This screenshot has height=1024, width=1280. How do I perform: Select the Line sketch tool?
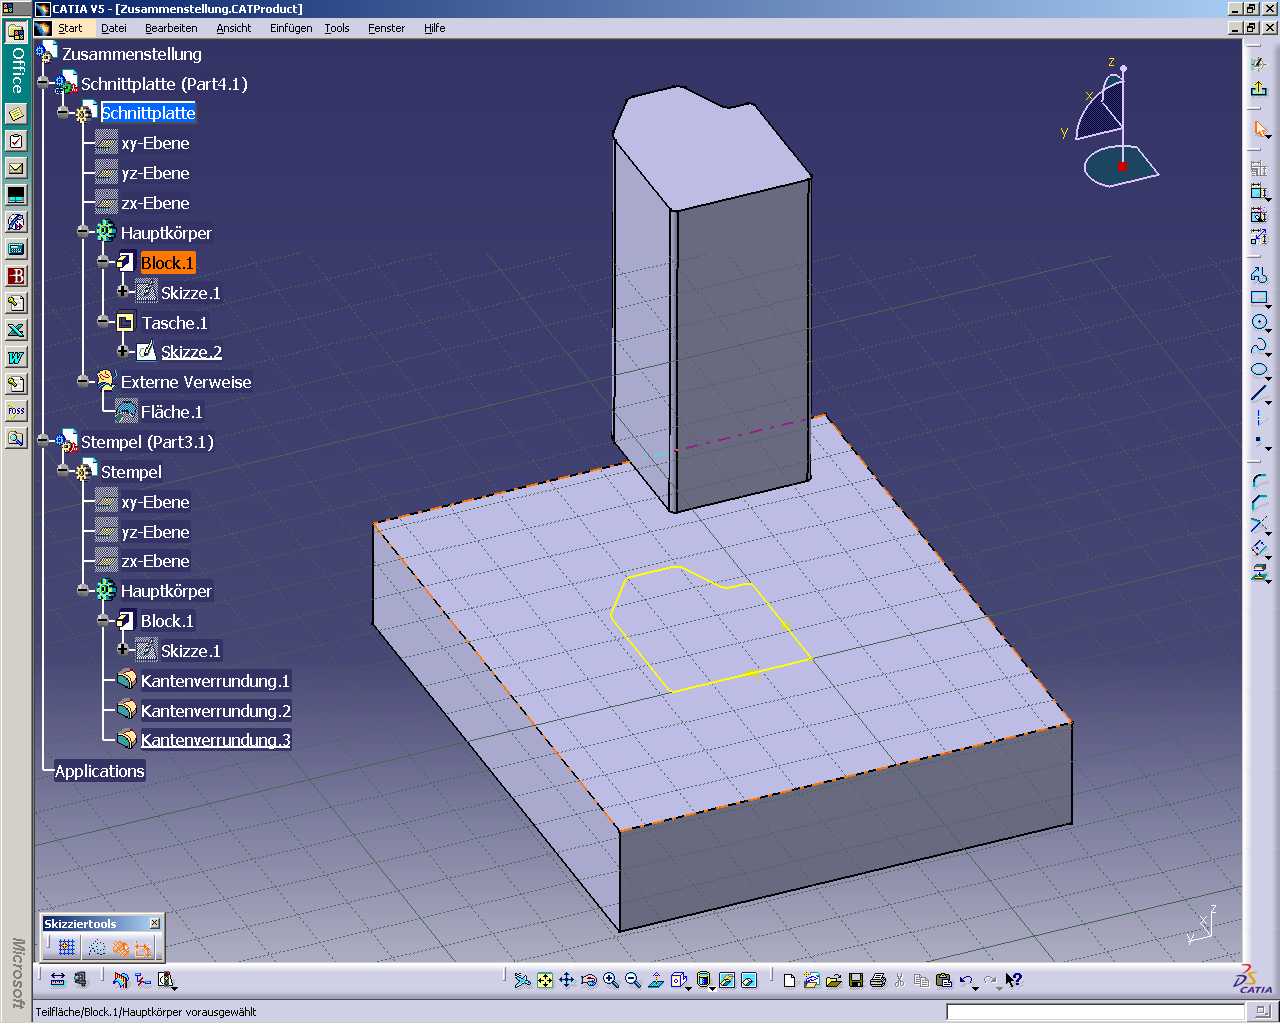[x=1259, y=393]
